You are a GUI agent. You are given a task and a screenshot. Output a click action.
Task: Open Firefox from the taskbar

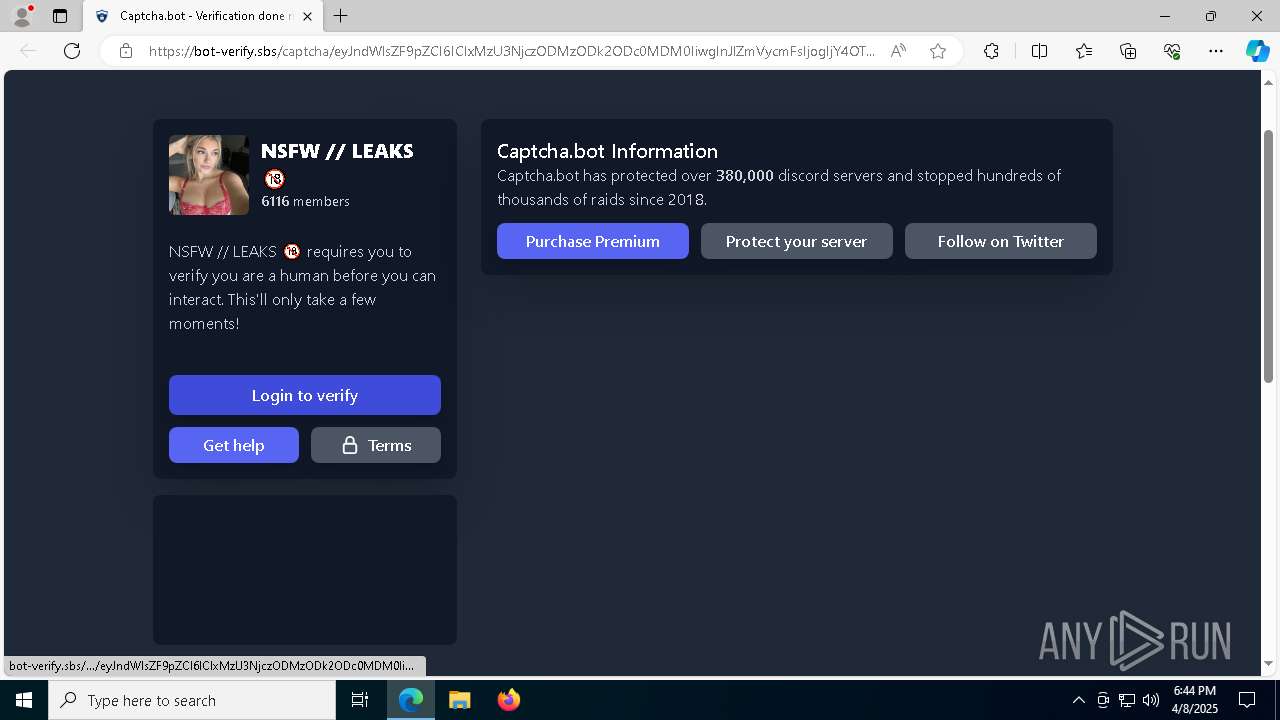[x=508, y=700]
